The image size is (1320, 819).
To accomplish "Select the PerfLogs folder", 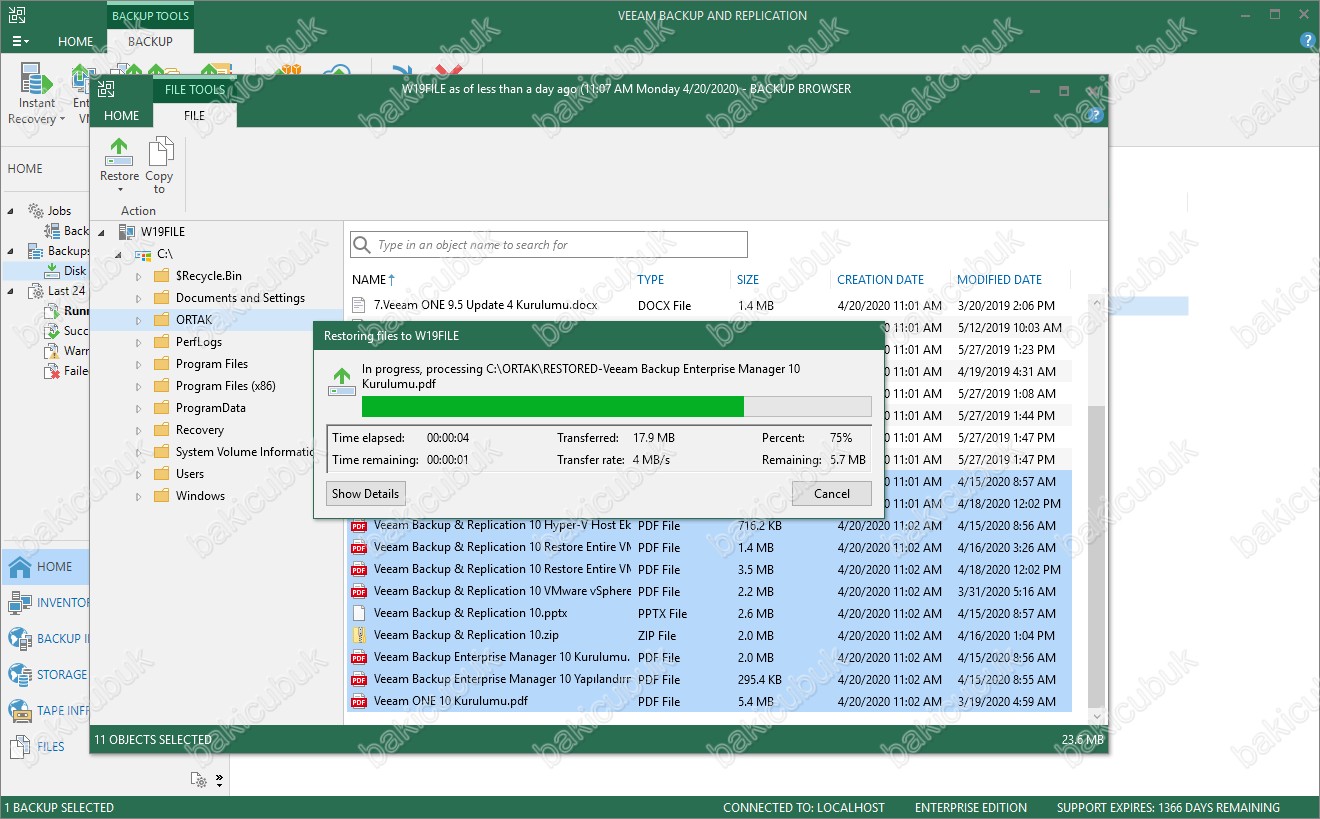I will pyautogui.click(x=198, y=342).
